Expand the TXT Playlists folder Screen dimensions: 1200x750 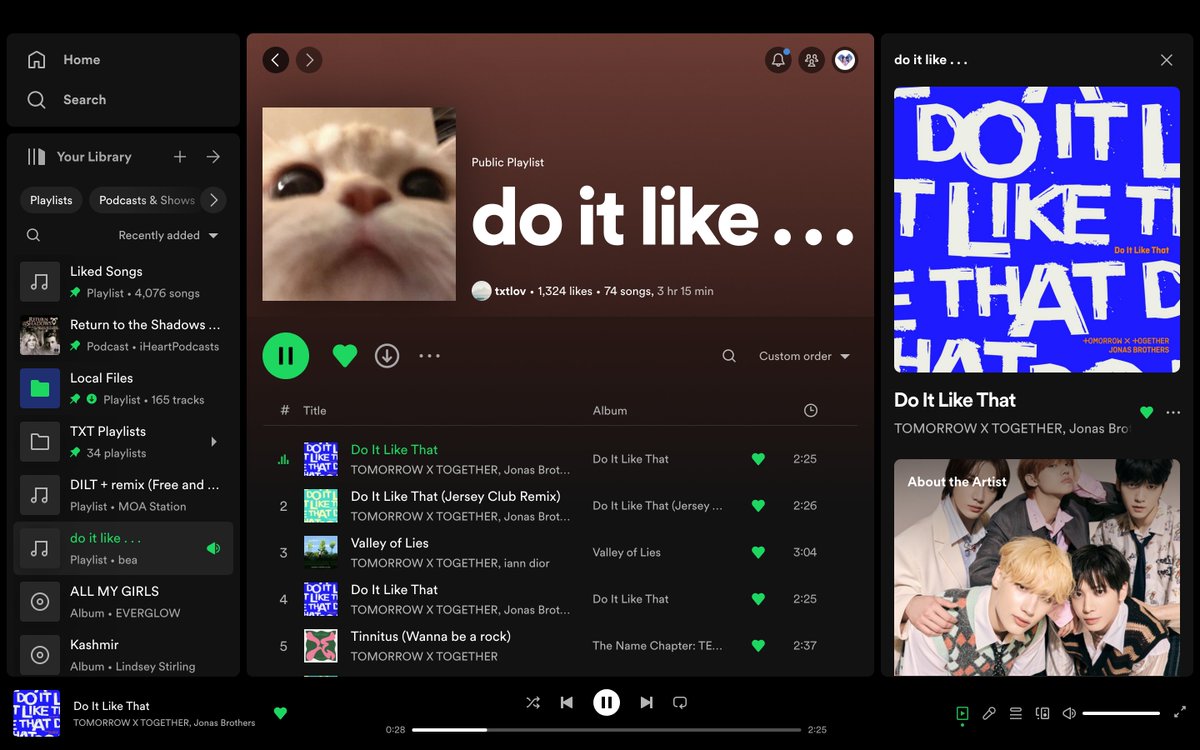213,442
